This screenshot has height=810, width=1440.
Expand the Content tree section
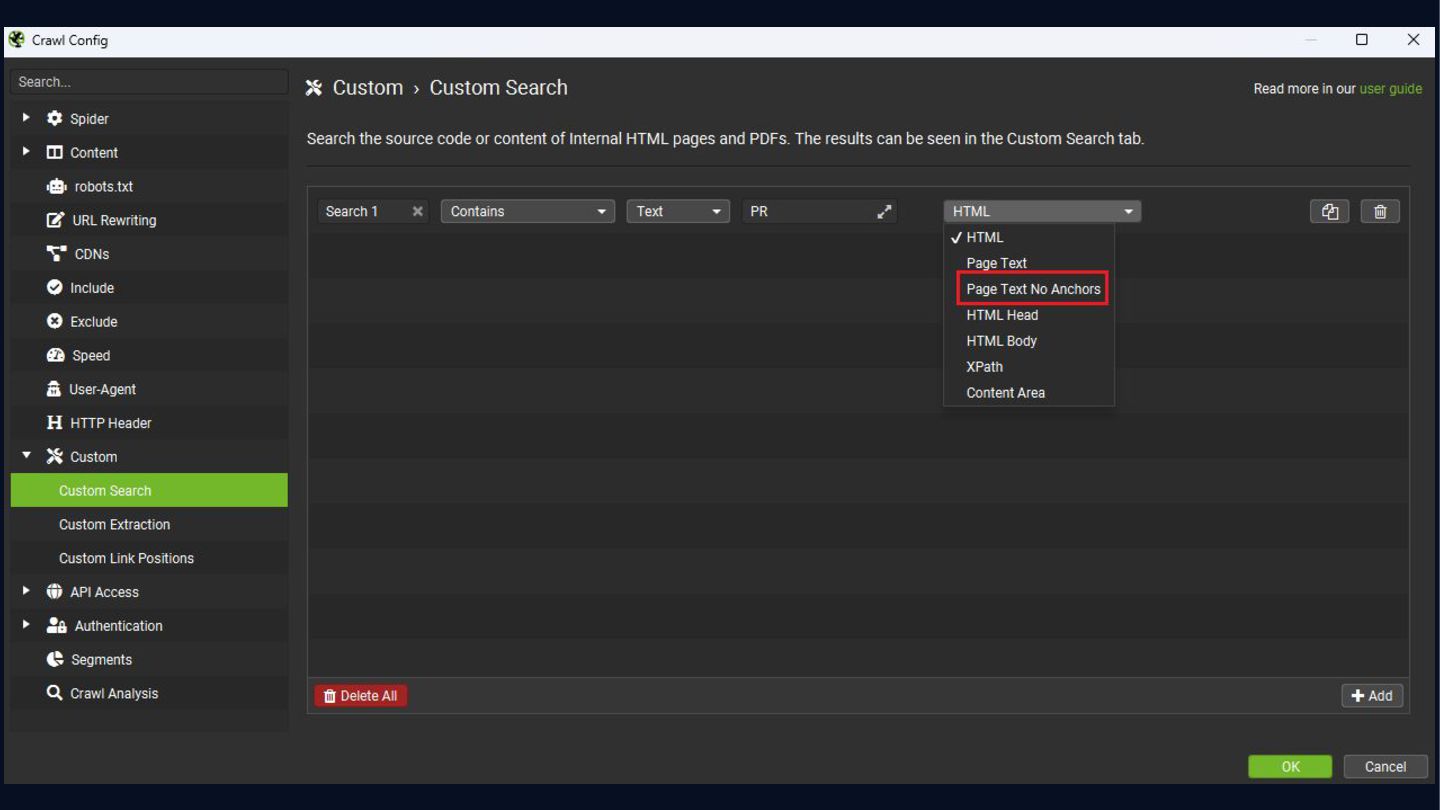tap(26, 152)
